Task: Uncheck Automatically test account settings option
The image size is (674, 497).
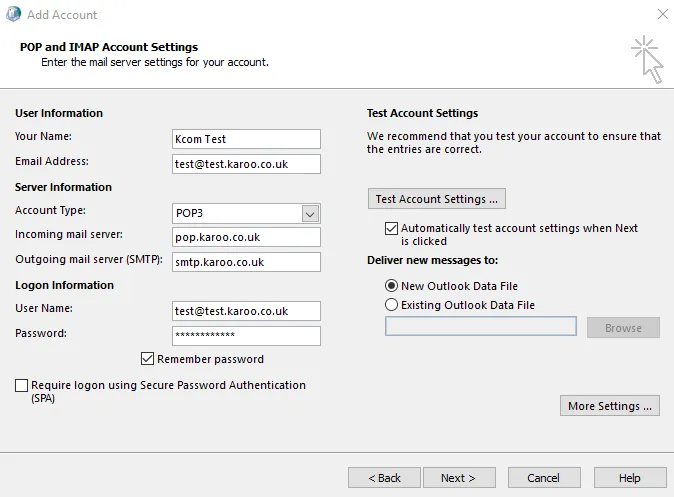Action: [391, 228]
